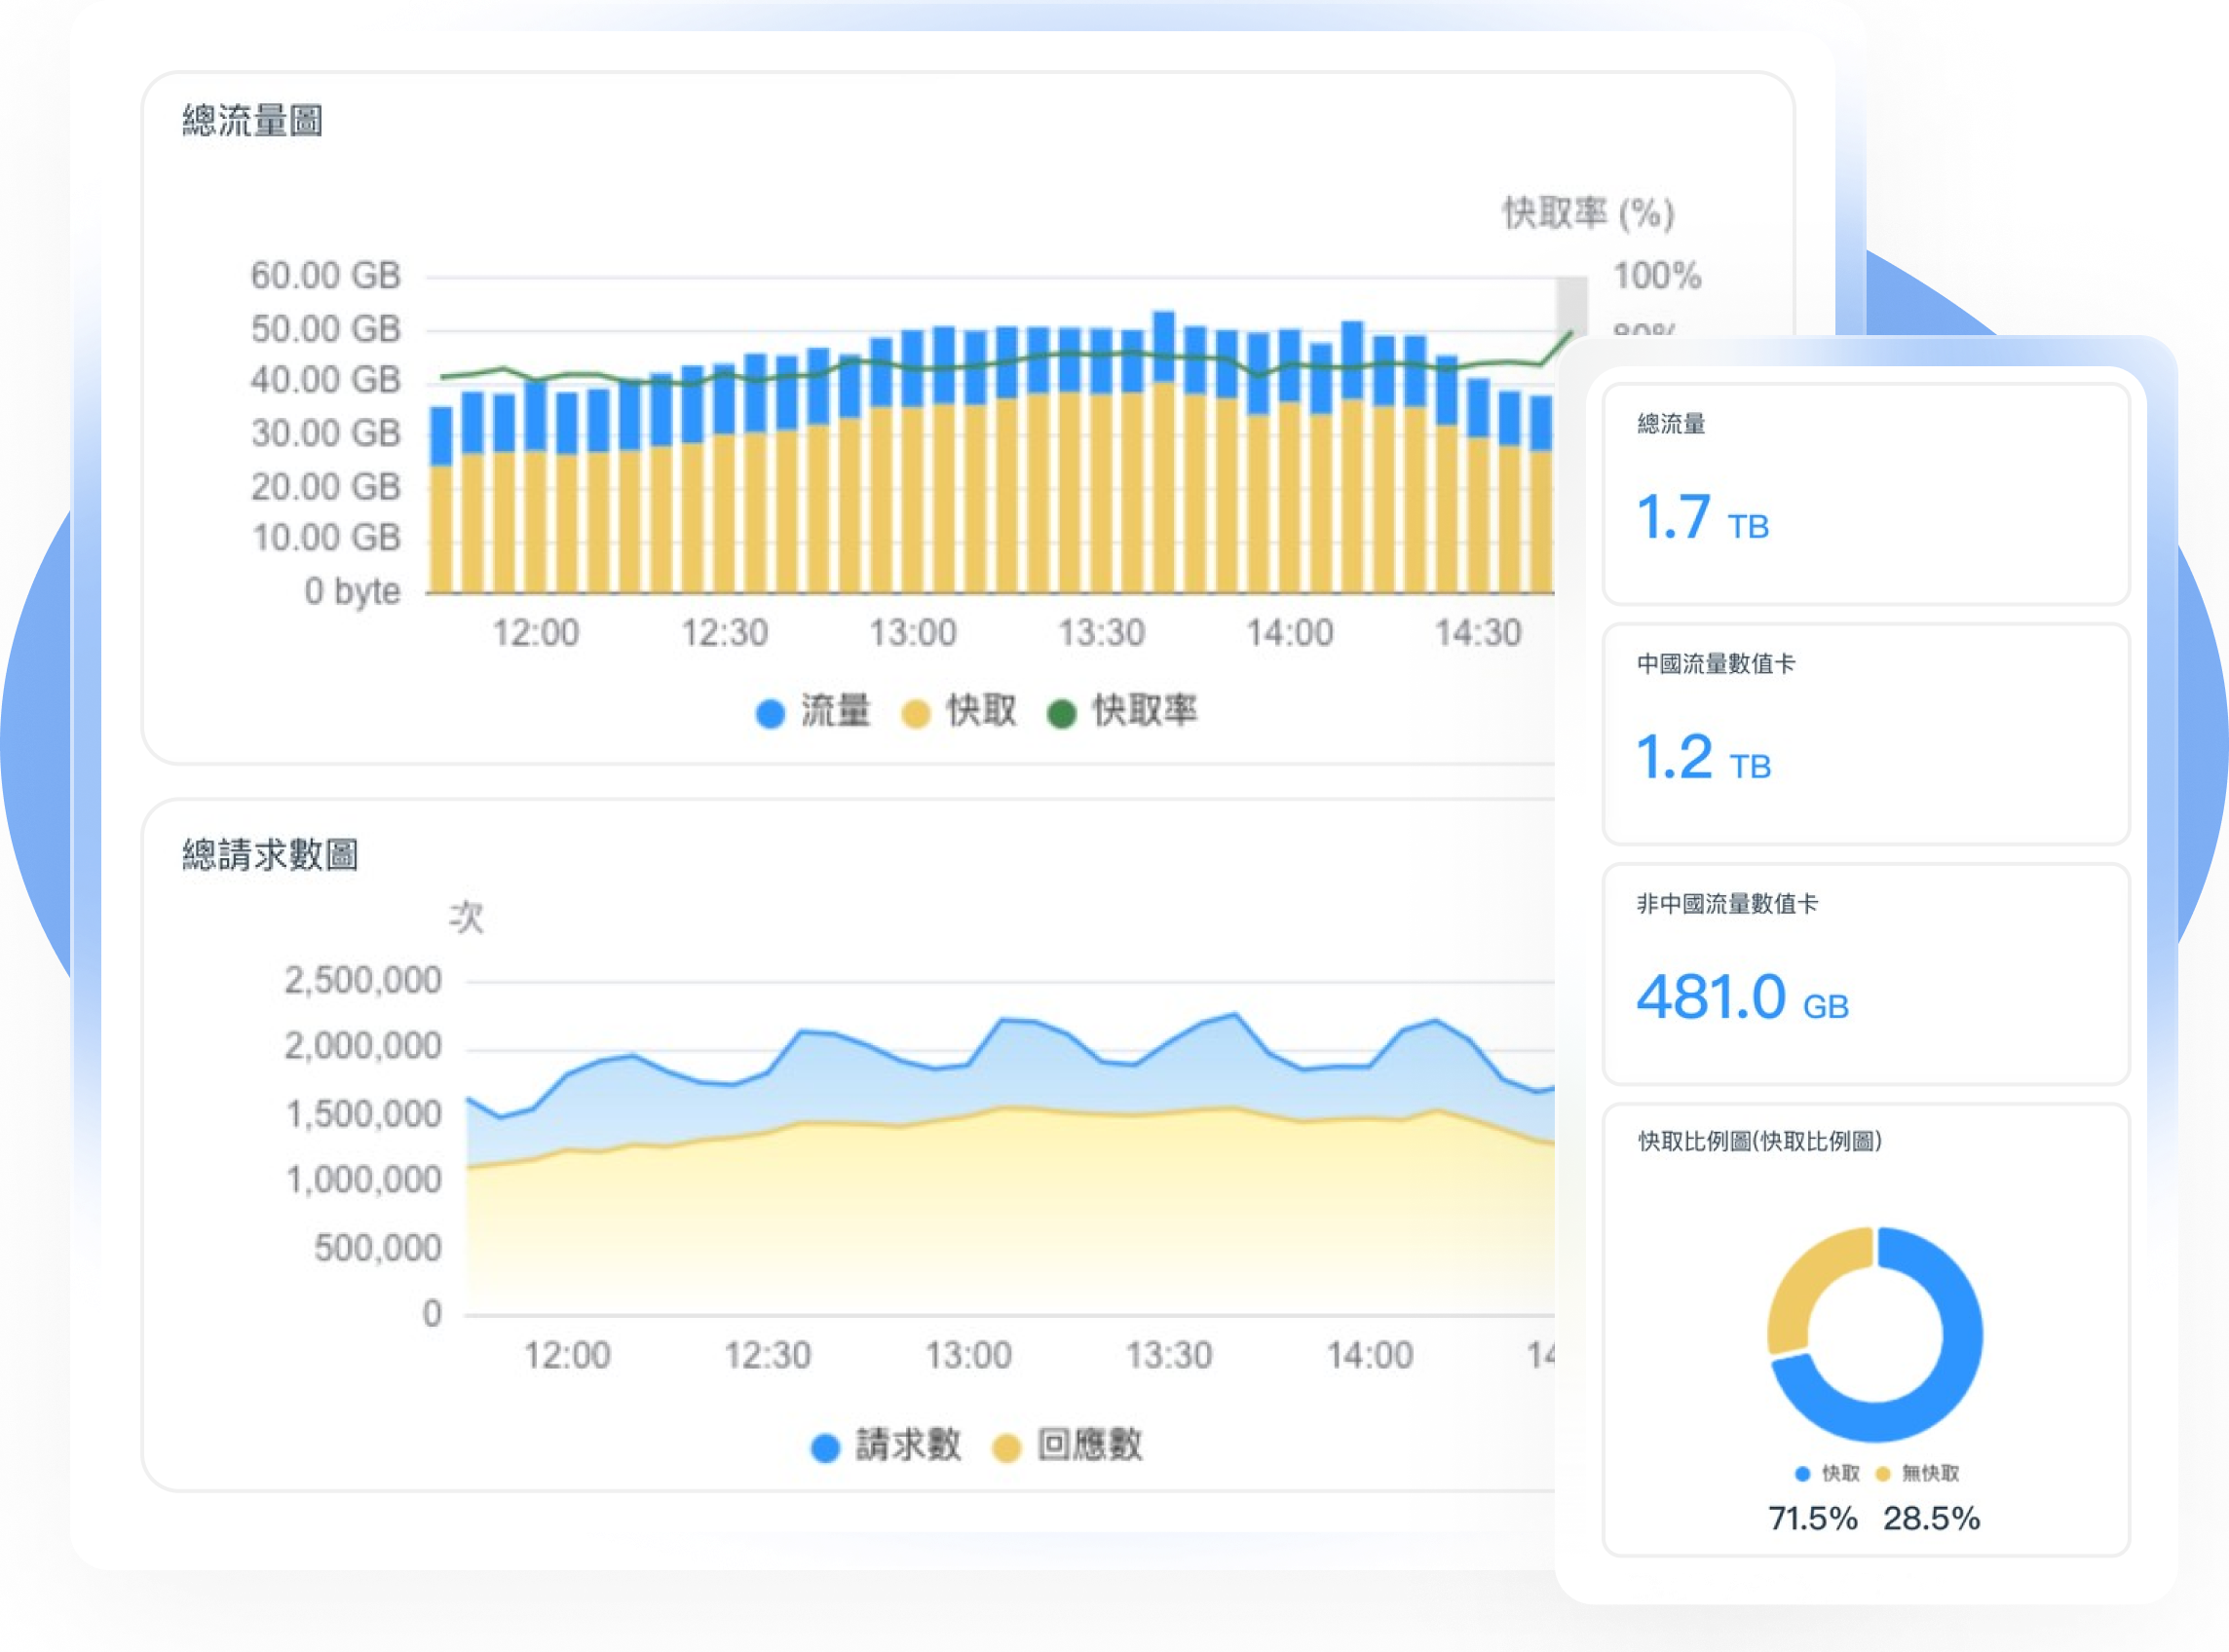Image resolution: width=2229 pixels, height=1652 pixels.
Task: Click the 71.5% cache ratio value
Action: 1812,1519
